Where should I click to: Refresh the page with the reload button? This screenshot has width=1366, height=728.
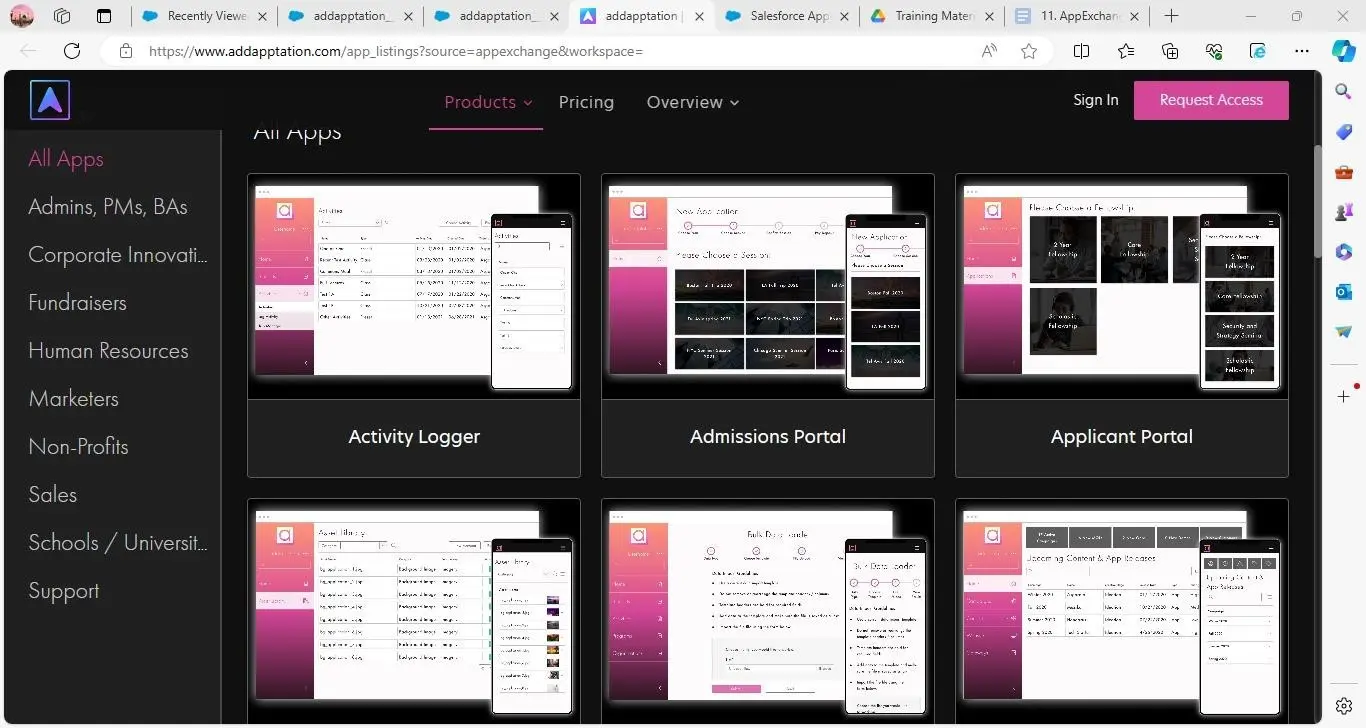pyautogui.click(x=72, y=51)
